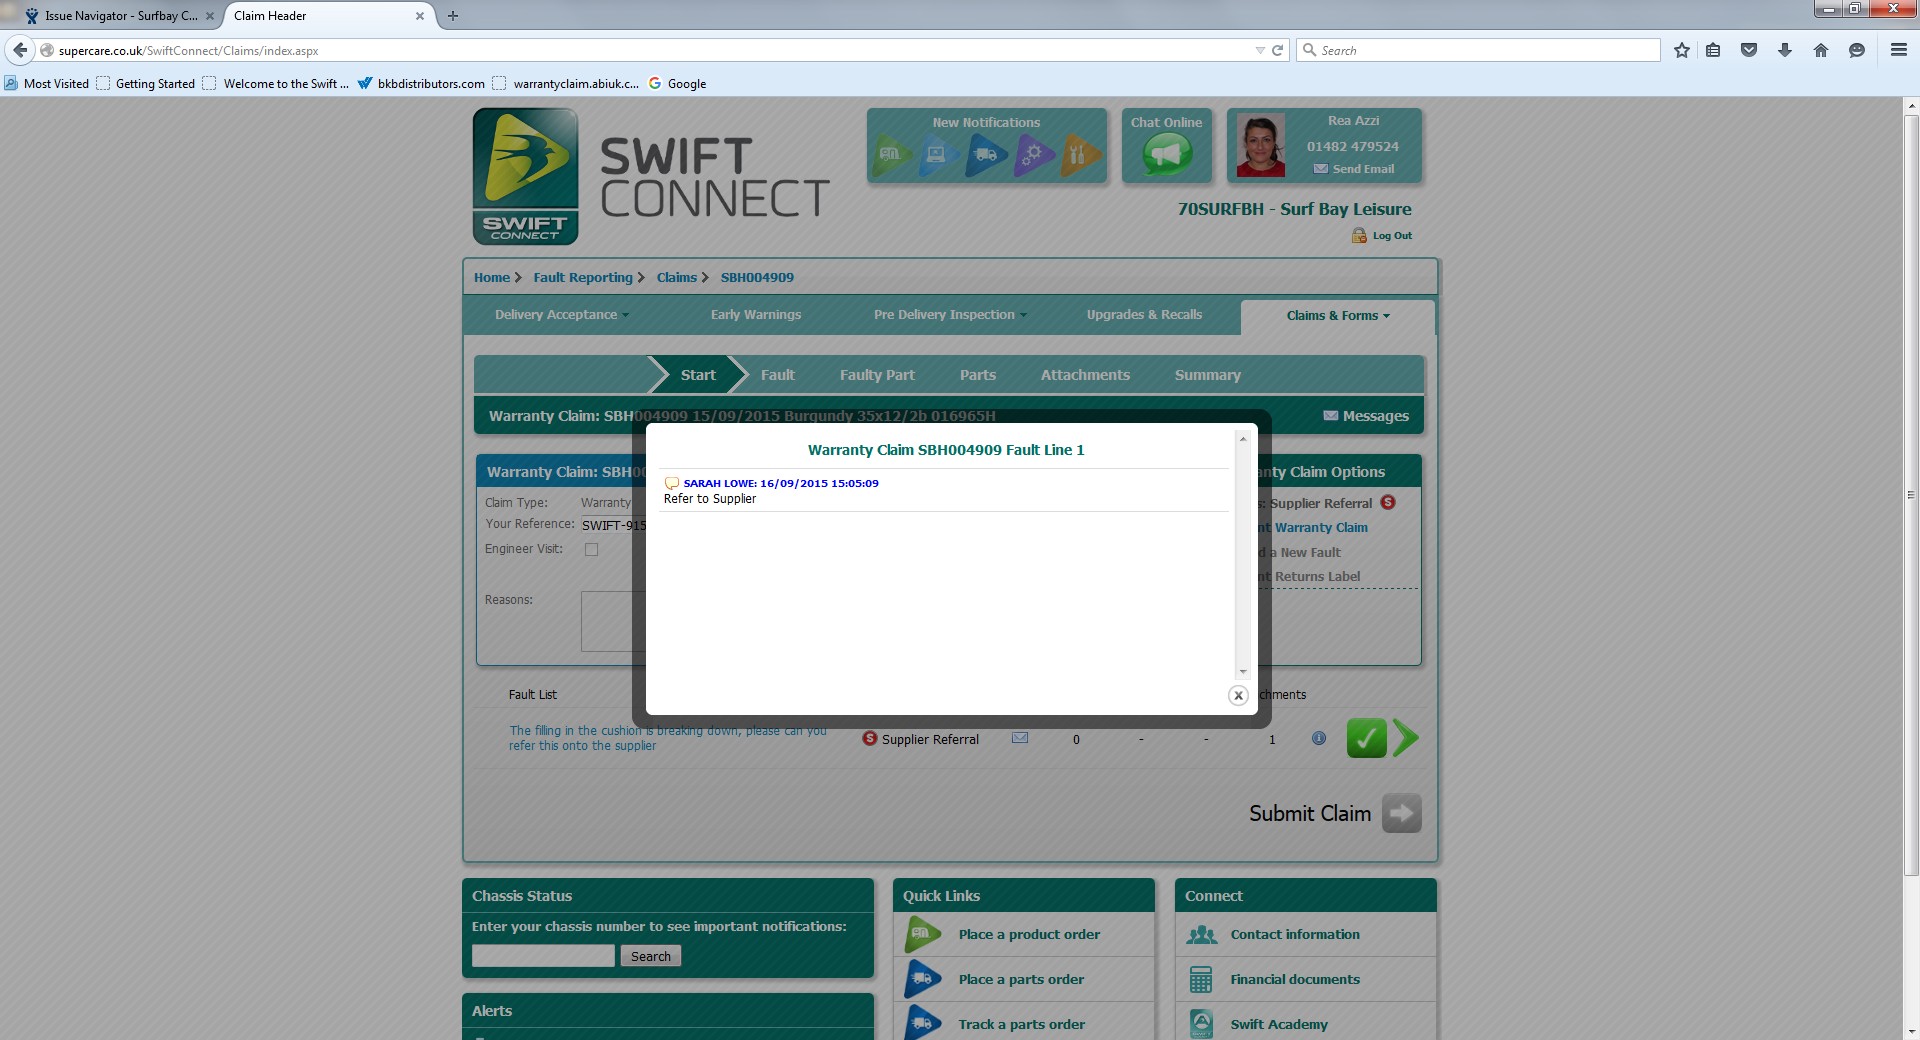Open the browser hamburger menu
Viewport: 1920px width, 1040px height.
click(x=1899, y=50)
